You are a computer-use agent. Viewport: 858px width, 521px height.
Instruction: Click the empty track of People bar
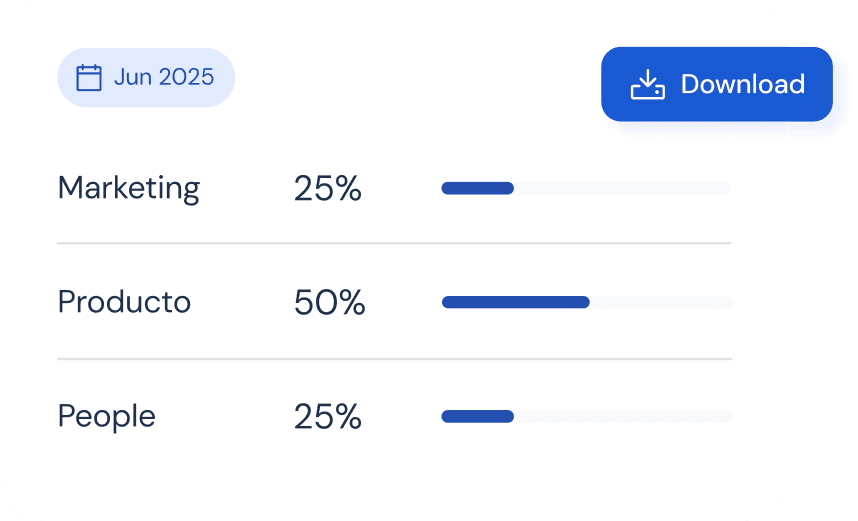tap(622, 416)
